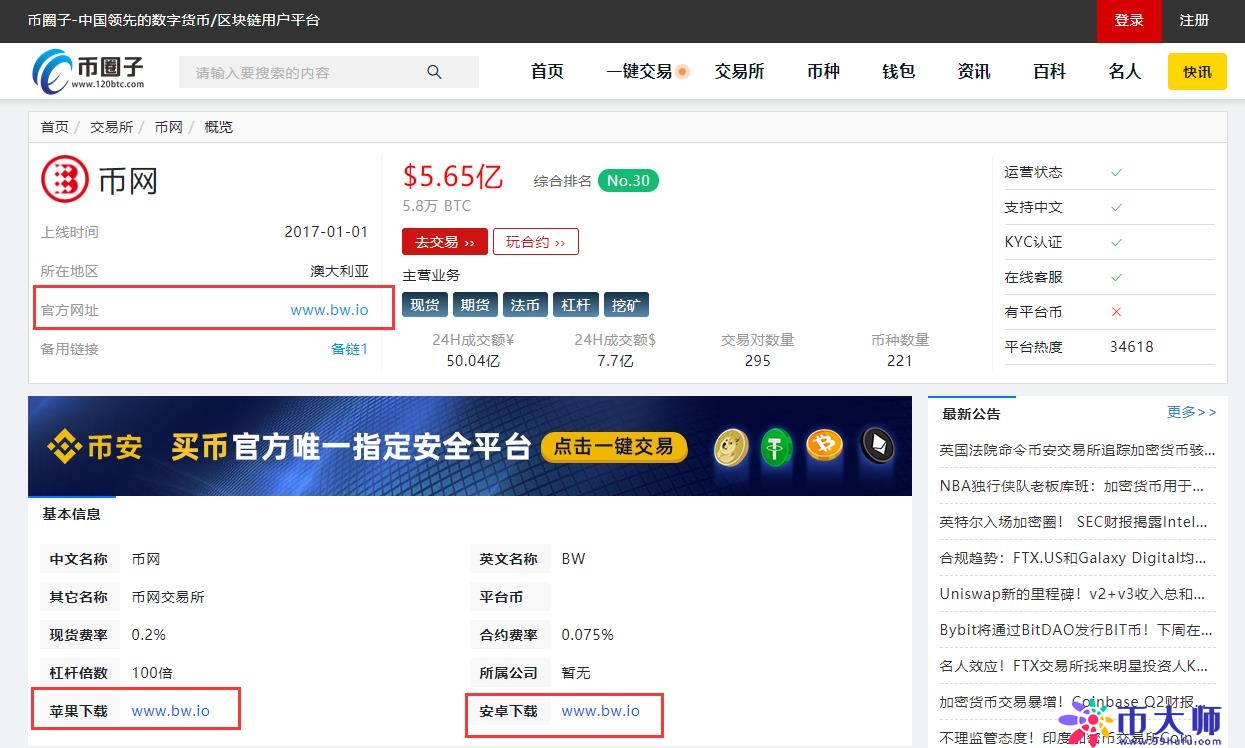Click the 更多>> link for announcements

pyautogui.click(x=1192, y=412)
